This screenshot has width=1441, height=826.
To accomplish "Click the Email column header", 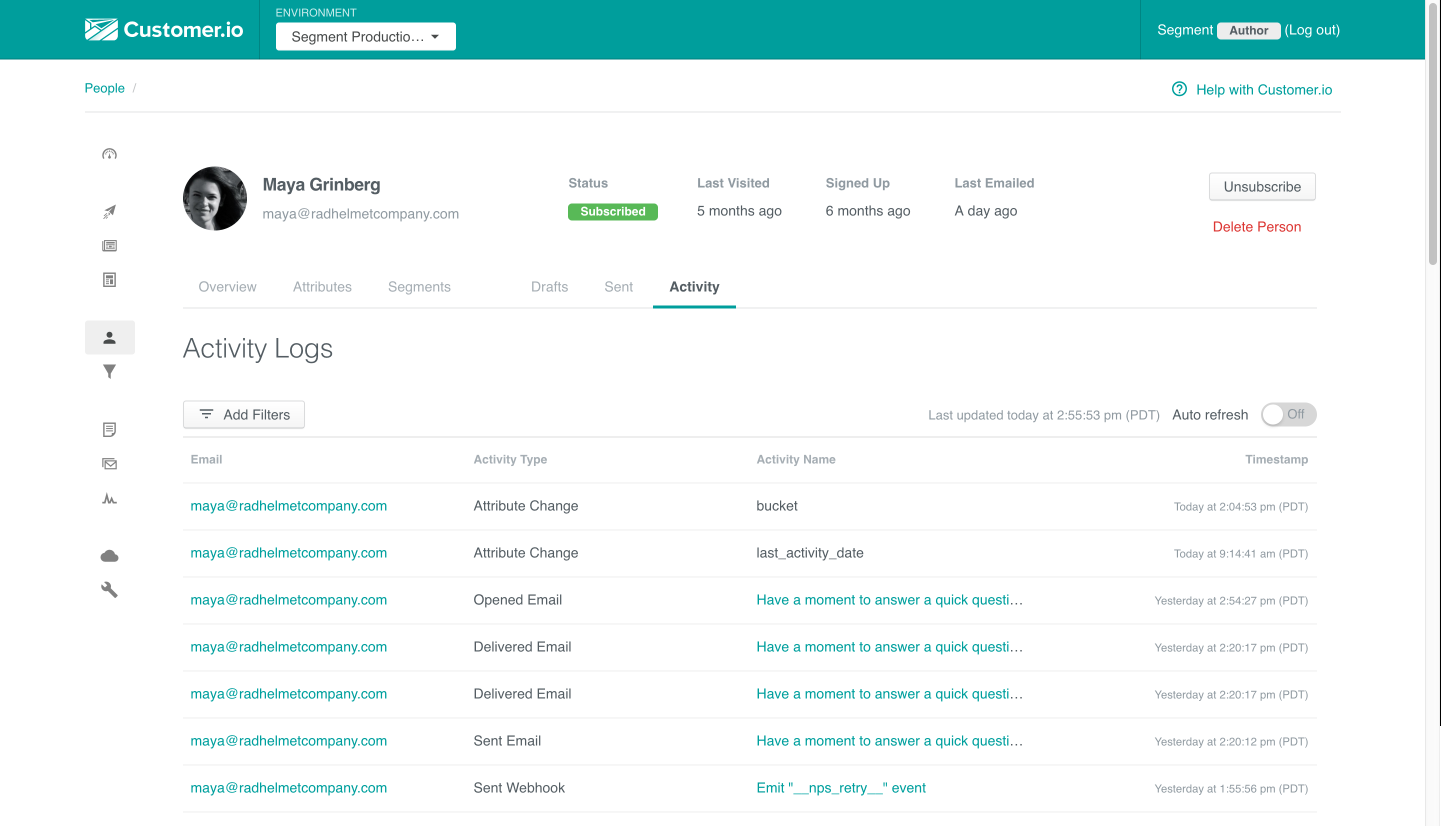I will [x=206, y=460].
